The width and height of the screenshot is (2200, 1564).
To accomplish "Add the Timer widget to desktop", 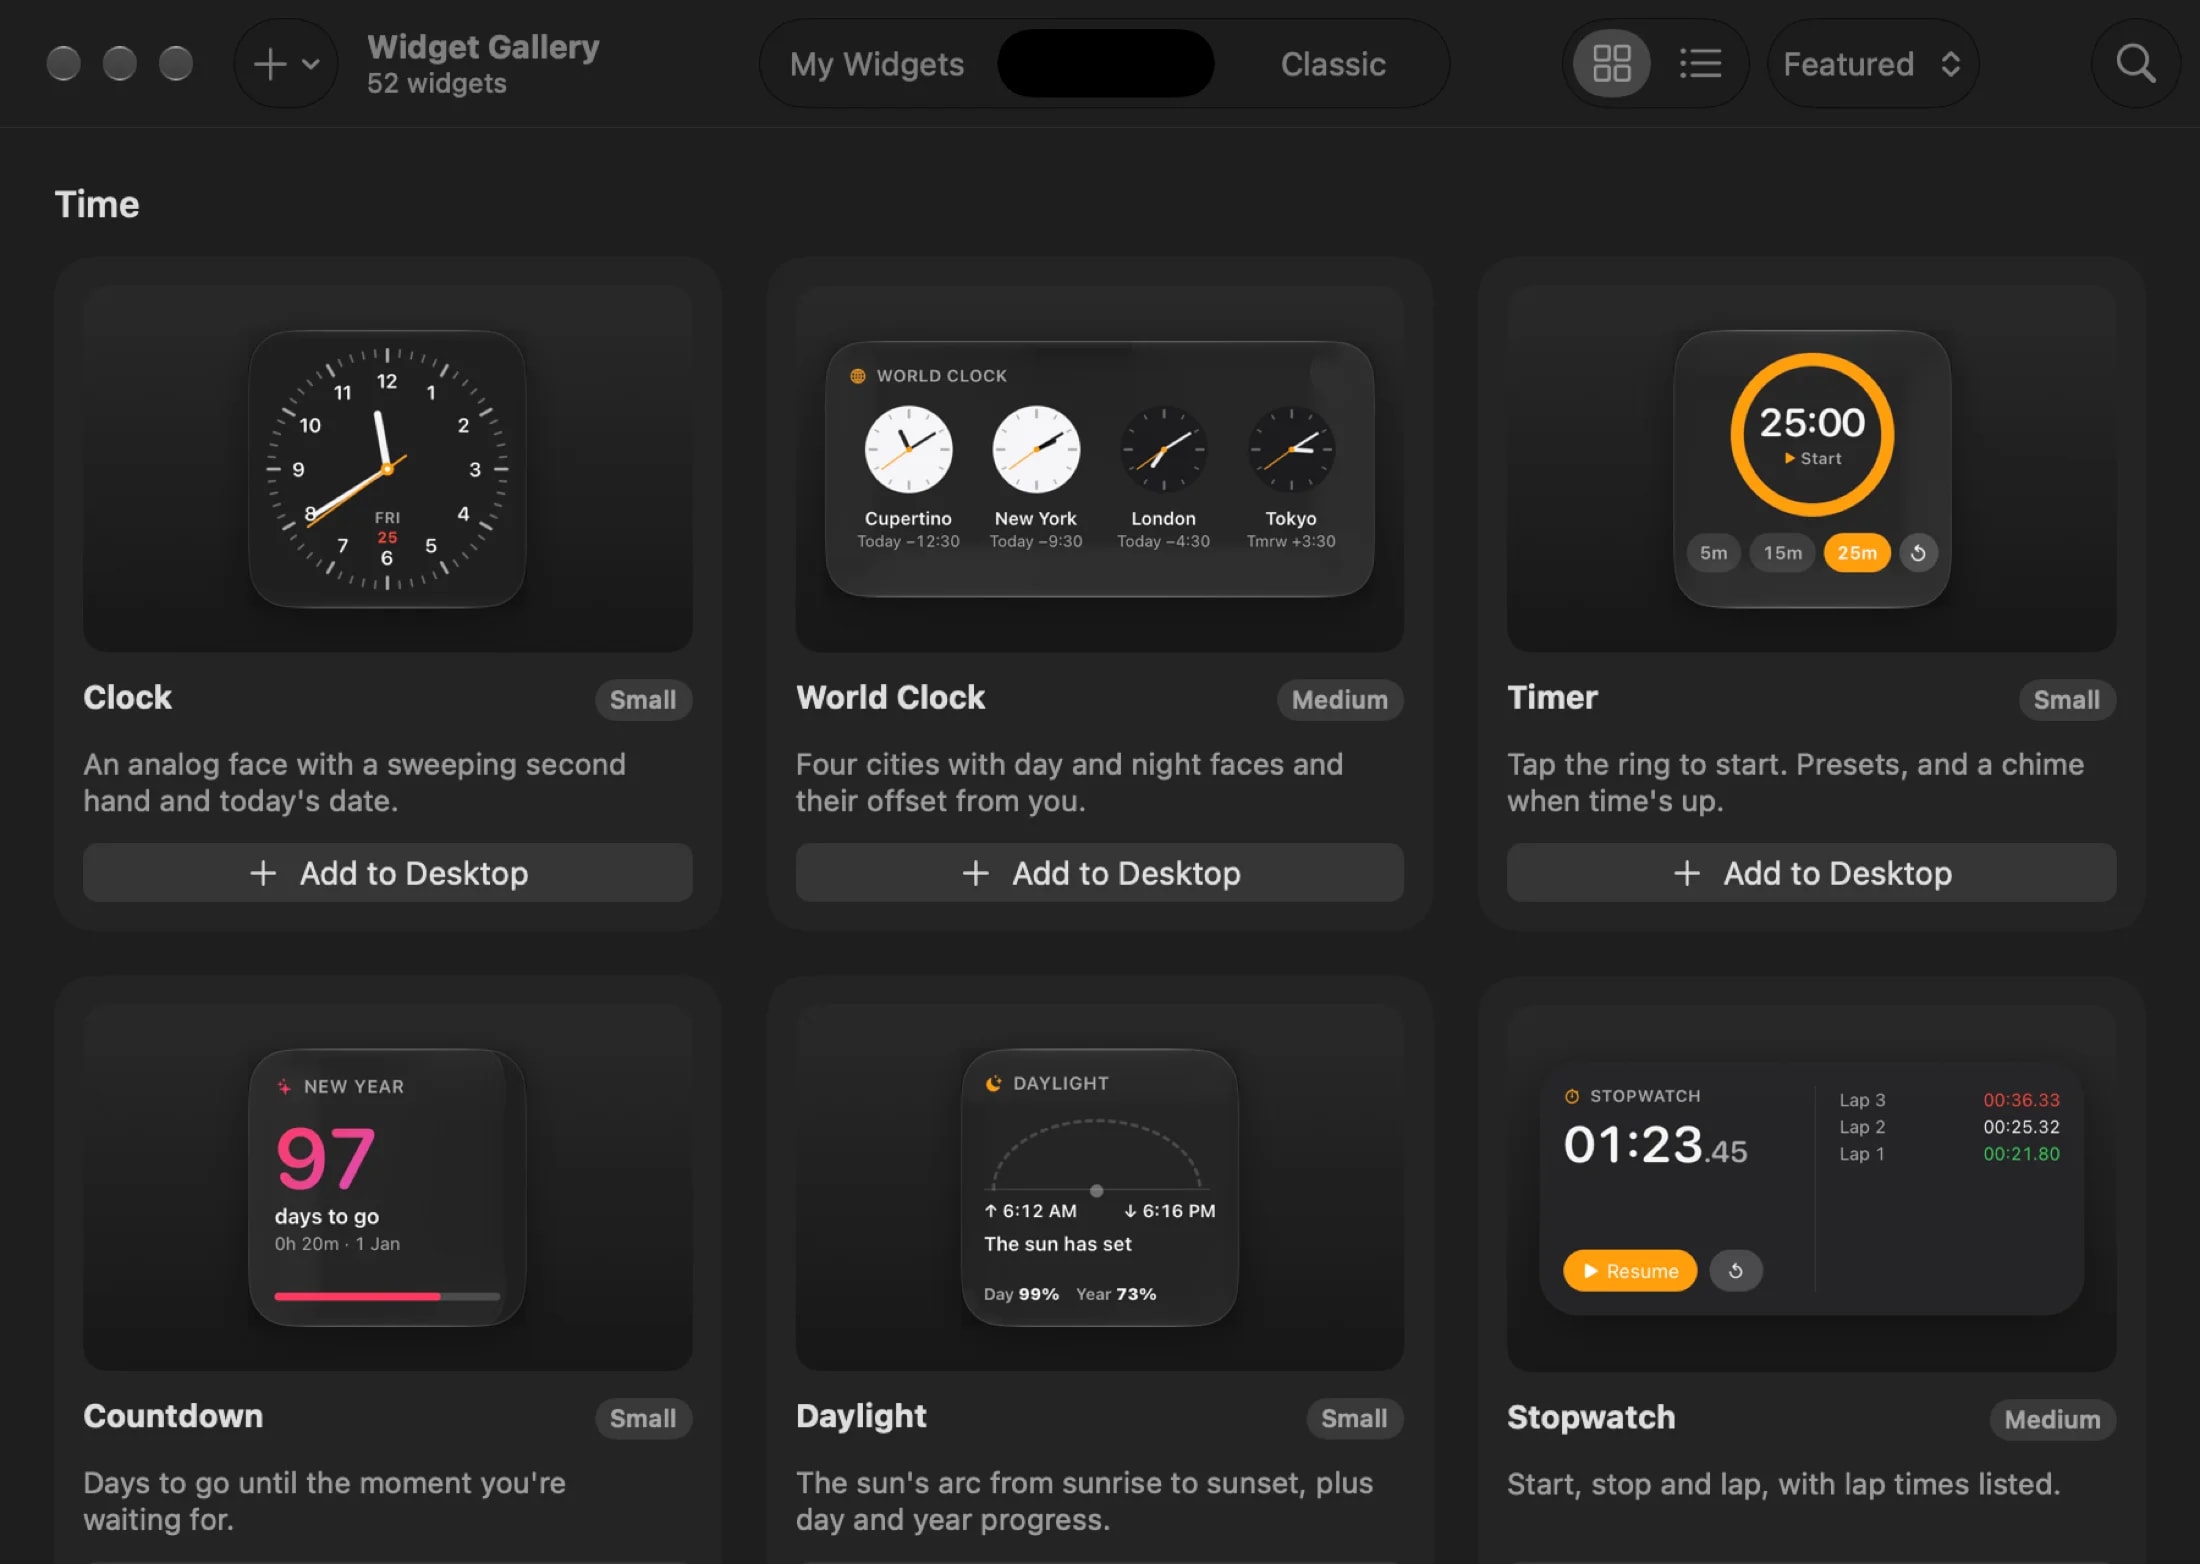I will click(x=1812, y=873).
